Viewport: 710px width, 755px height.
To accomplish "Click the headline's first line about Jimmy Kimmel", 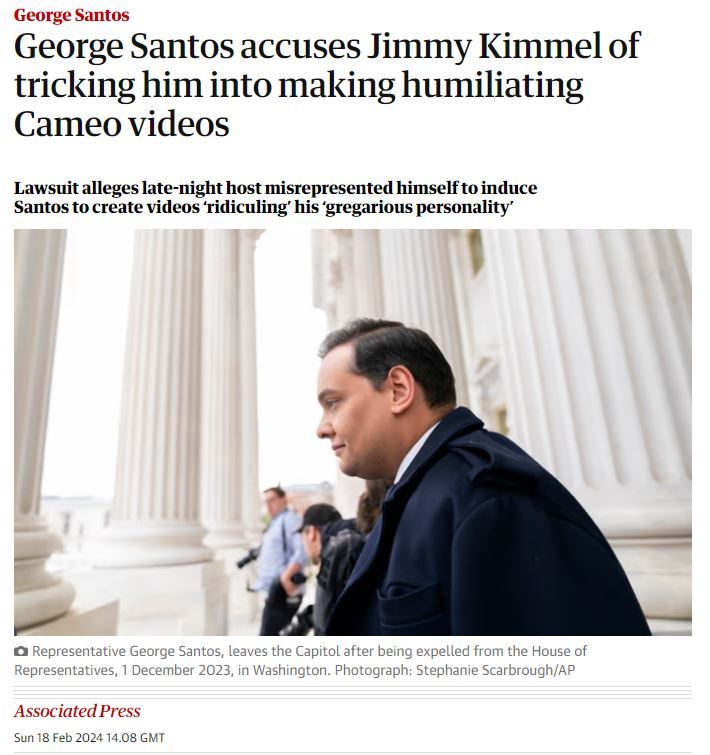I will [327, 47].
